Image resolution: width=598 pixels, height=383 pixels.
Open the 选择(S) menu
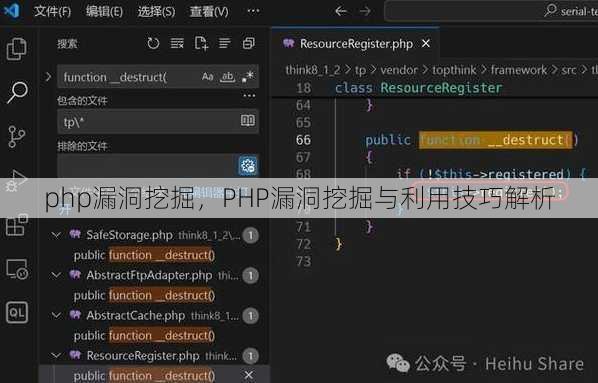(x=156, y=11)
